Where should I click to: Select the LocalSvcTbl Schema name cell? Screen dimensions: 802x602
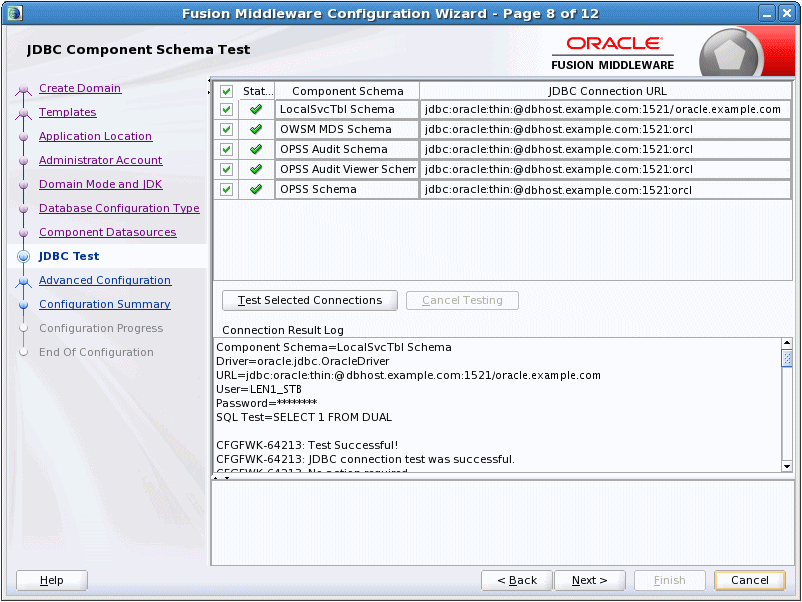point(347,109)
